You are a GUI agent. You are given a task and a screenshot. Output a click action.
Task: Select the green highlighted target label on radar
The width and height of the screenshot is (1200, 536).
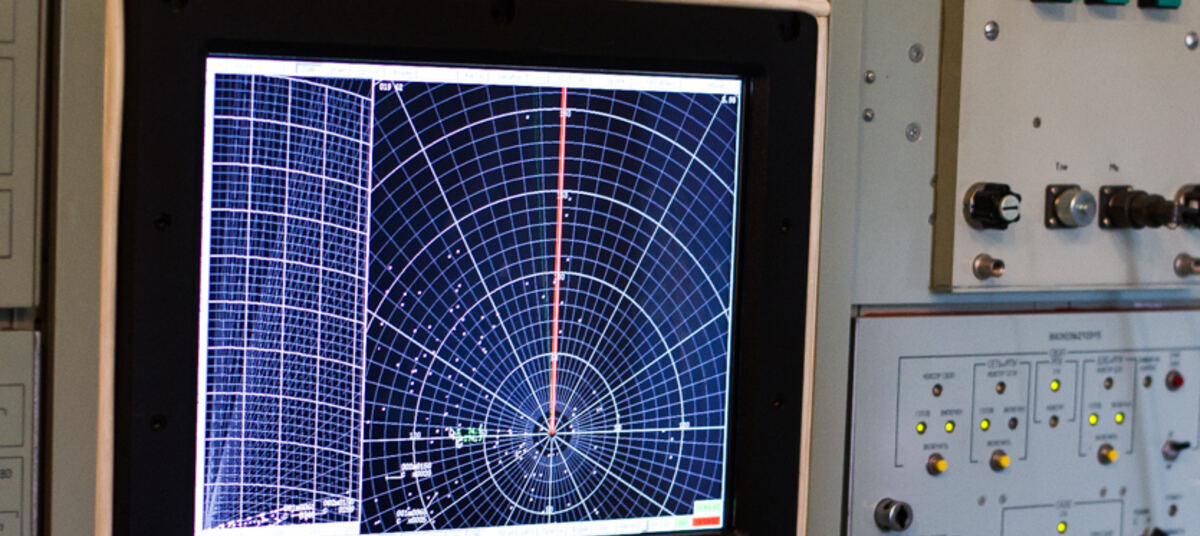click(470, 434)
